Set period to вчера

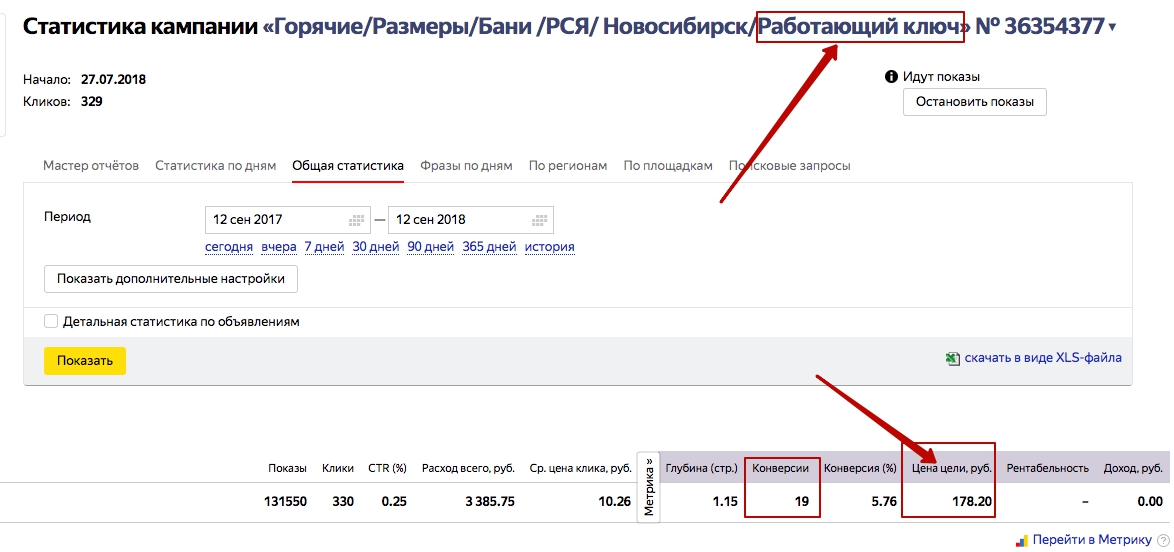[279, 246]
